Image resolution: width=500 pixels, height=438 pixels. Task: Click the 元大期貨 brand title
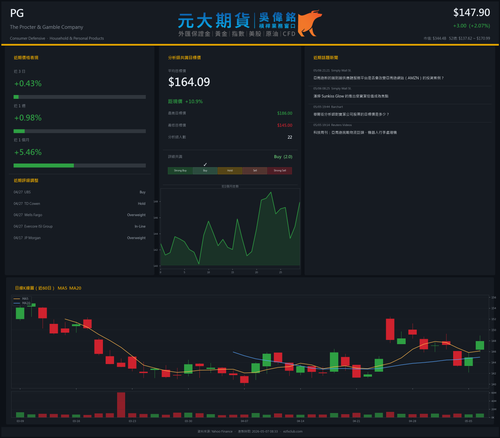point(214,21)
